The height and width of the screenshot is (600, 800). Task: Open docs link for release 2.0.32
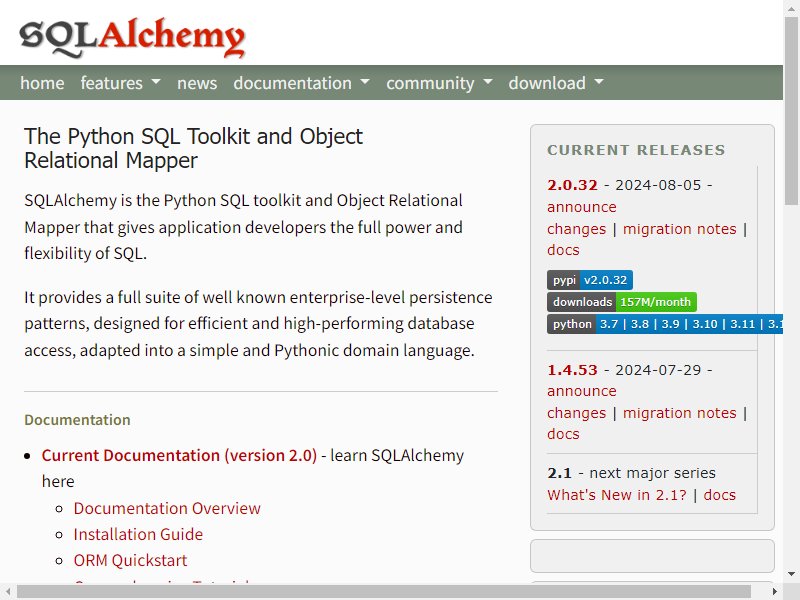point(563,250)
